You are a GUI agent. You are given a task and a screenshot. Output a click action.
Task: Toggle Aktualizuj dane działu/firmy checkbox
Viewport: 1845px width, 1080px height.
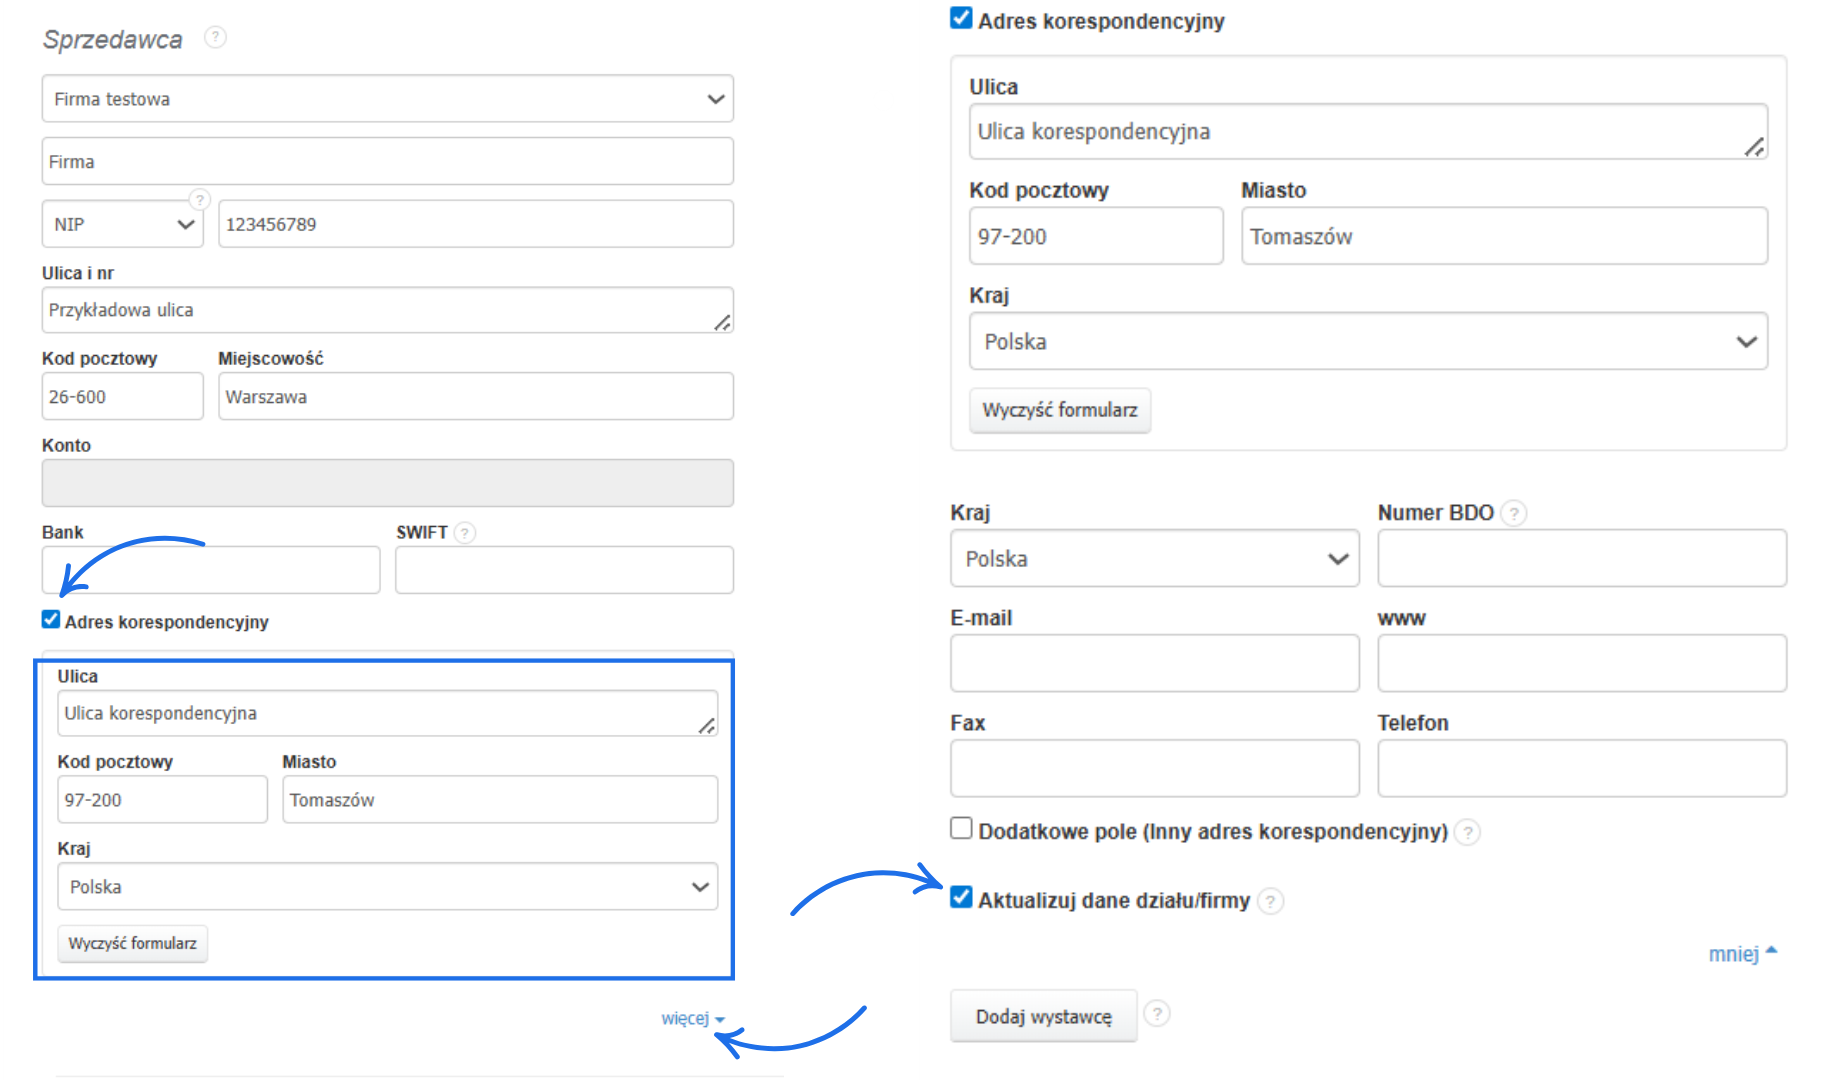[961, 897]
